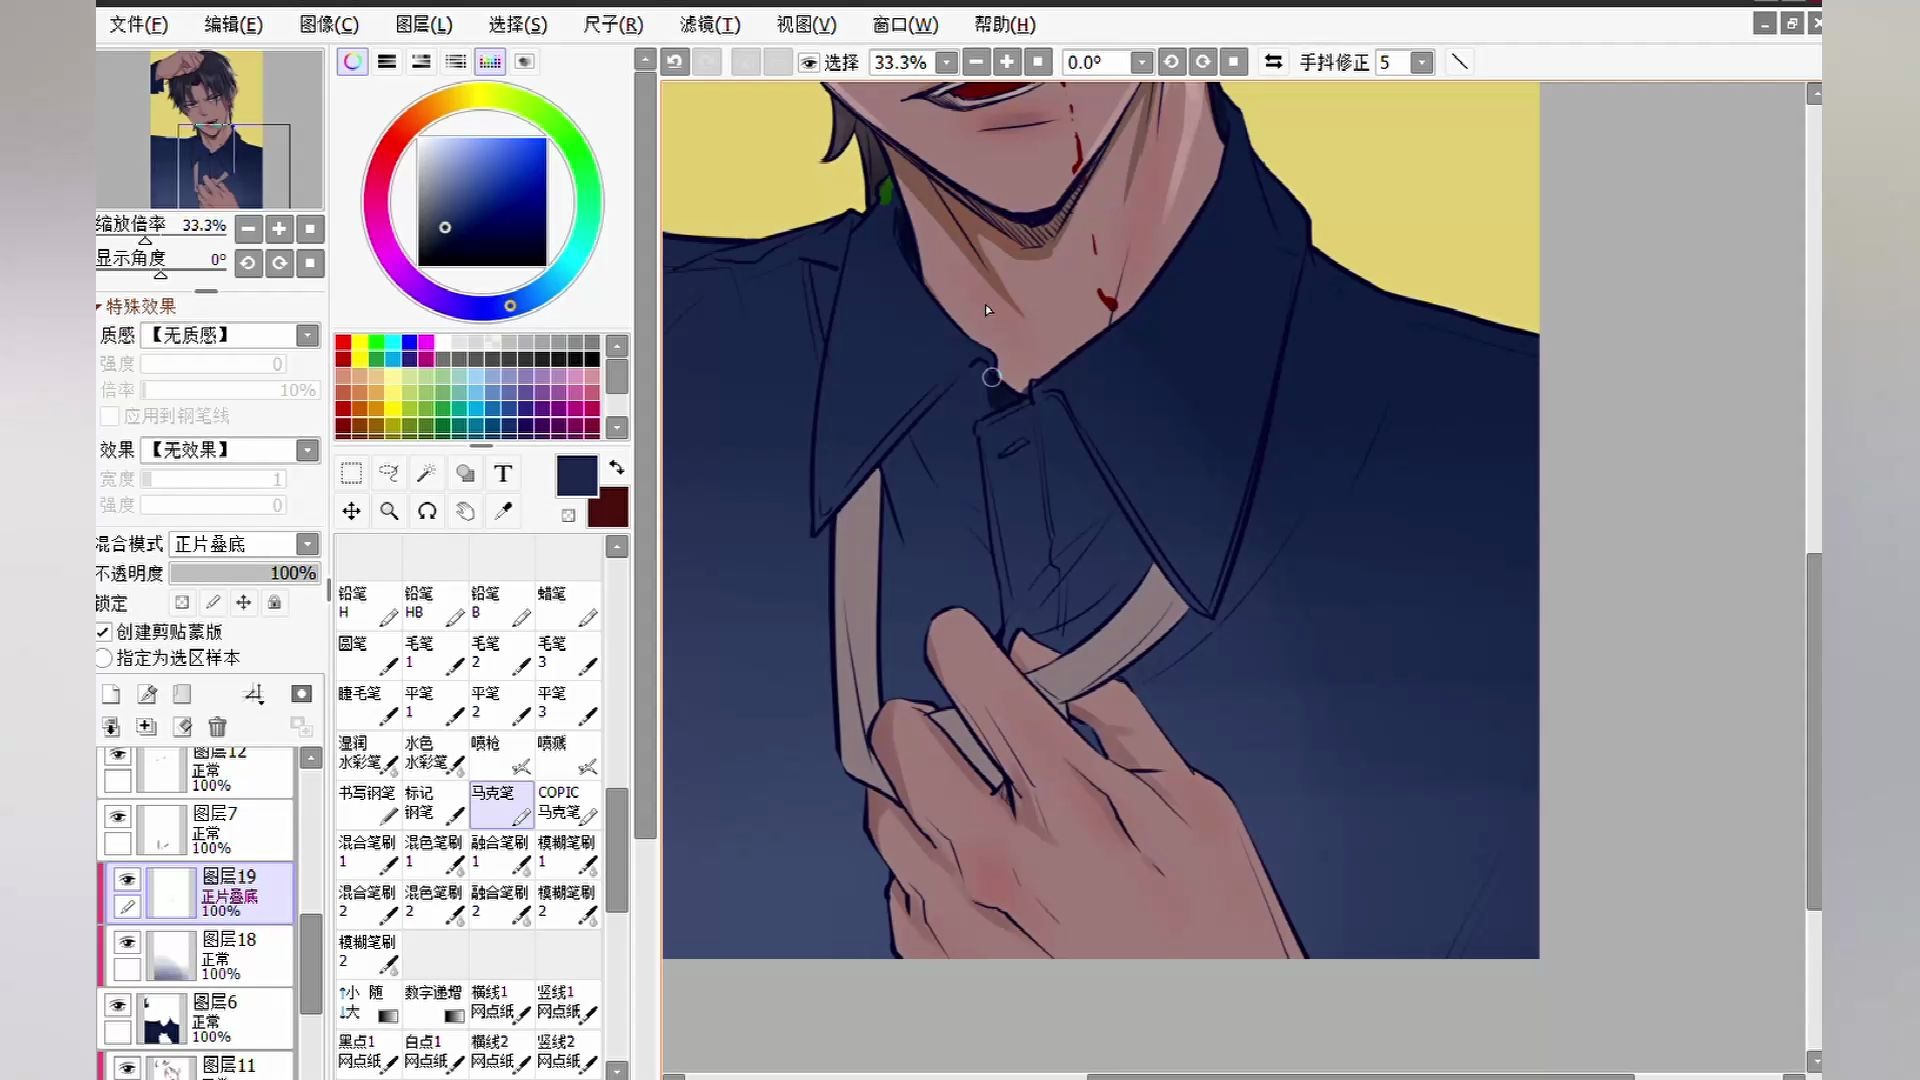Image resolution: width=1920 pixels, height=1080 pixels.
Task: Open the 滤镜(T) menu
Action: [x=710, y=24]
